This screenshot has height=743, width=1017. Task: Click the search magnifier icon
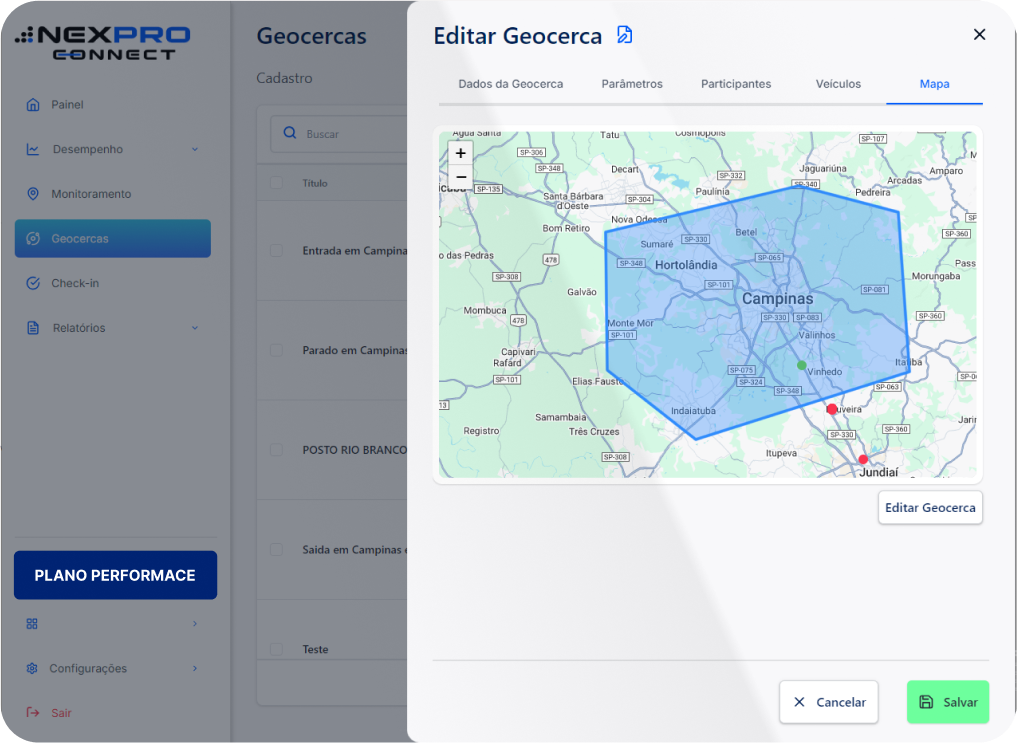click(290, 133)
